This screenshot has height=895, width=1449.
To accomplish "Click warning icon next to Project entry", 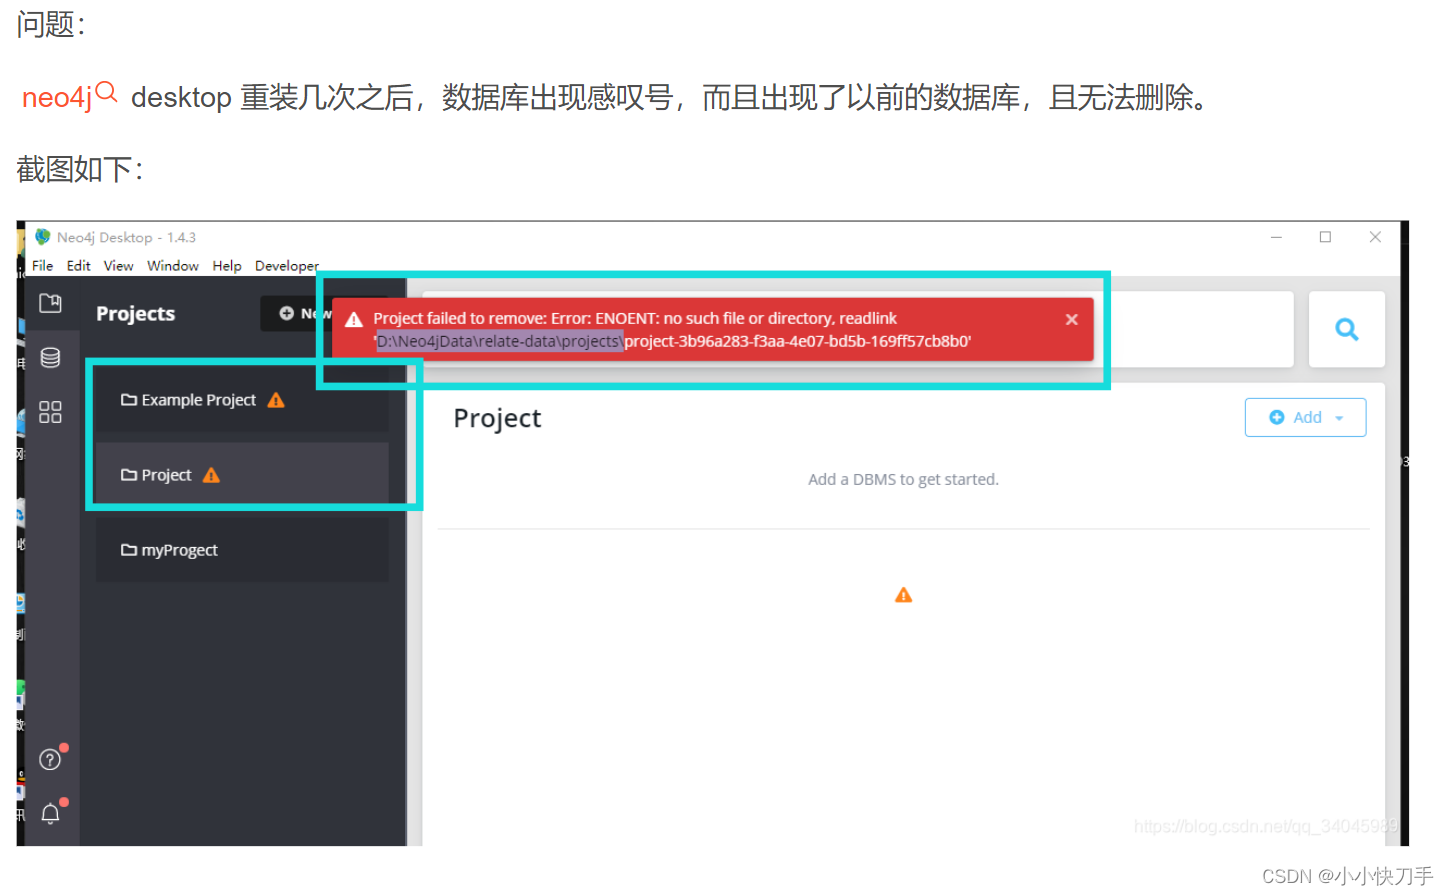I will [211, 475].
